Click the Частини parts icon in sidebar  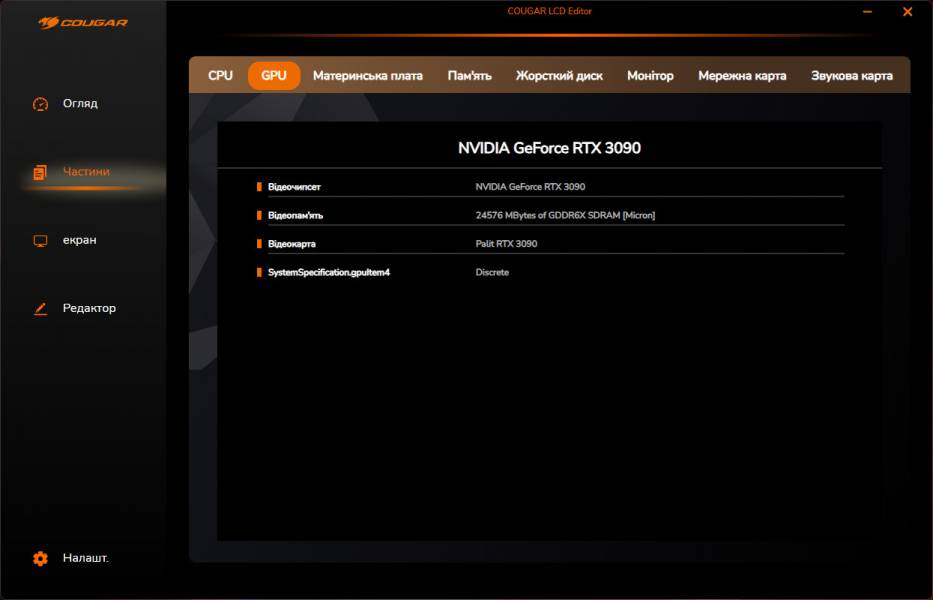tap(40, 171)
